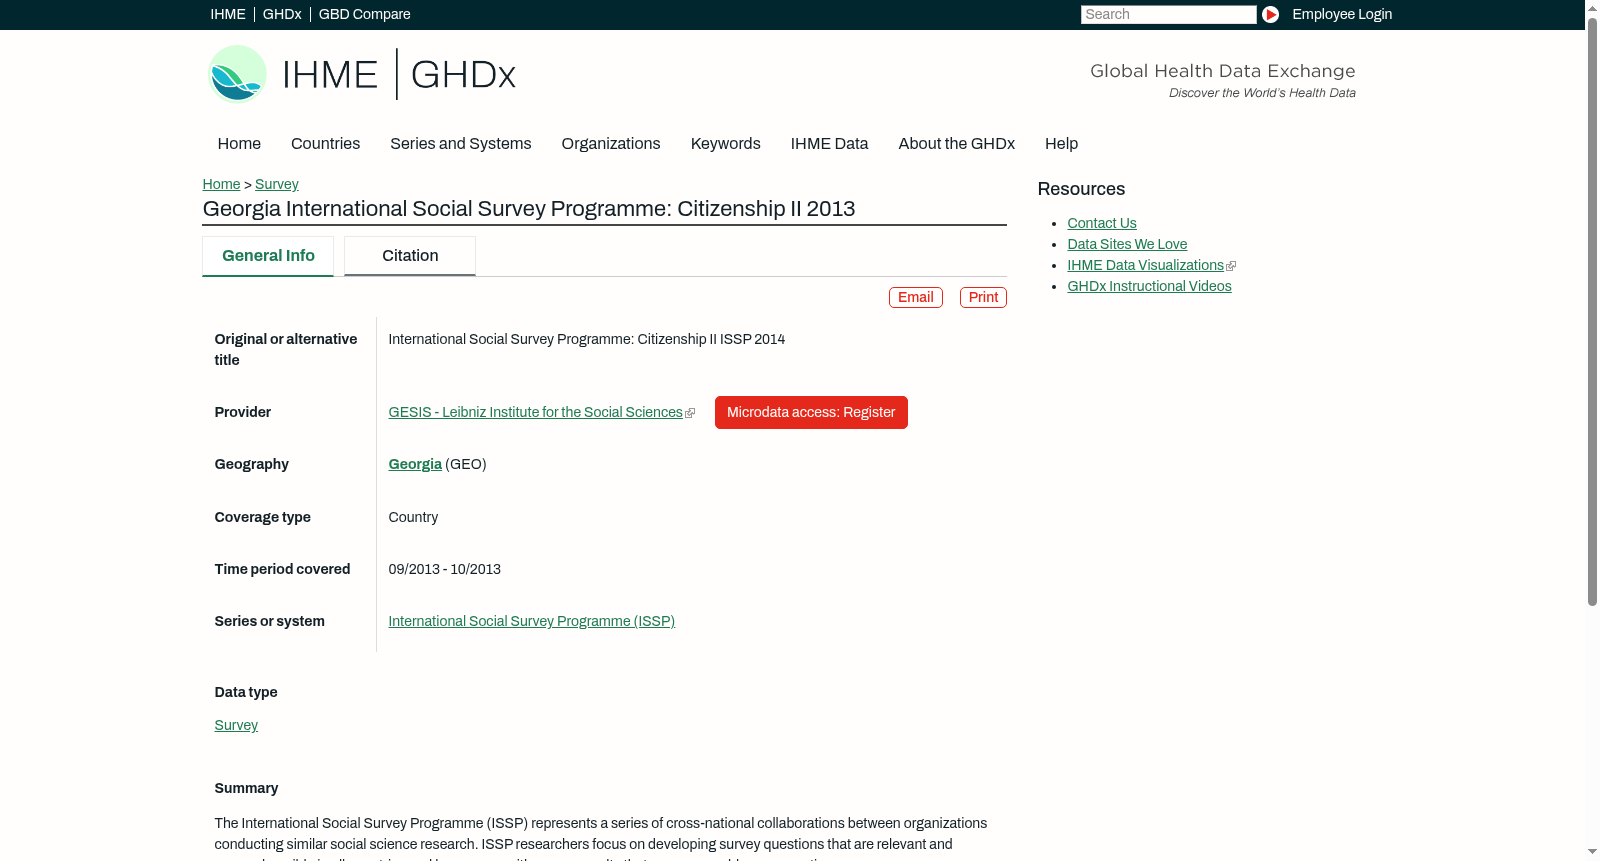Click the red search submit arrow button
Screen dimensions: 1600x861
click(1270, 14)
